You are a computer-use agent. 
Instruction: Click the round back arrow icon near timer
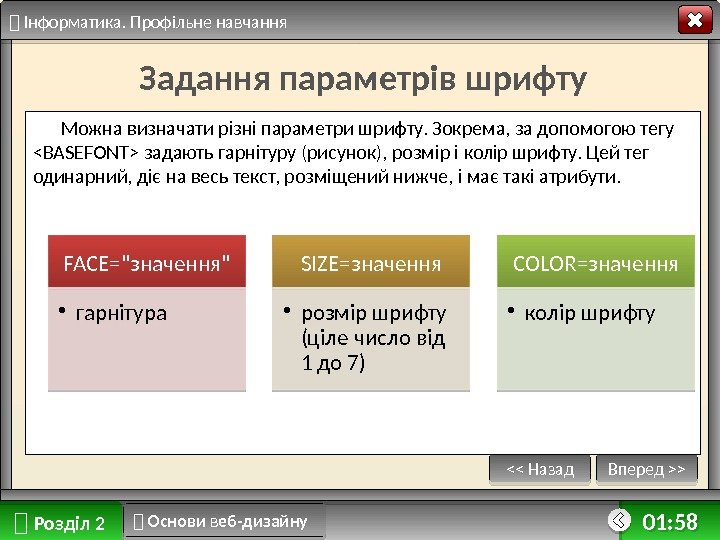[619, 520]
